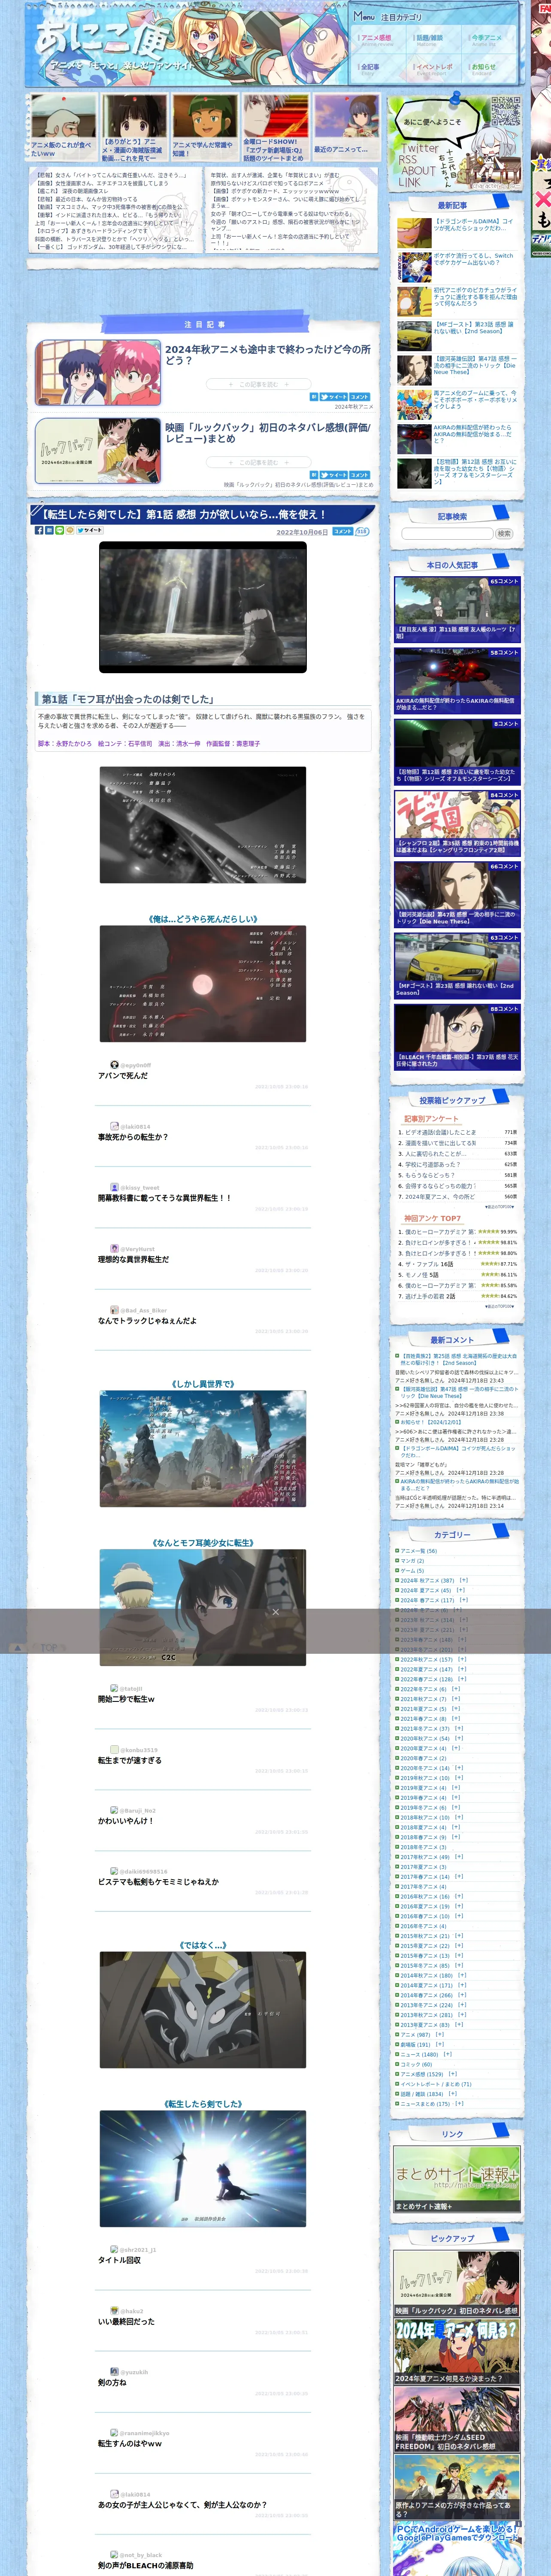Expand [+] next to 2021年冬アニメ (37)
Viewport: 551px width, 2576px height.
coord(459,1728)
